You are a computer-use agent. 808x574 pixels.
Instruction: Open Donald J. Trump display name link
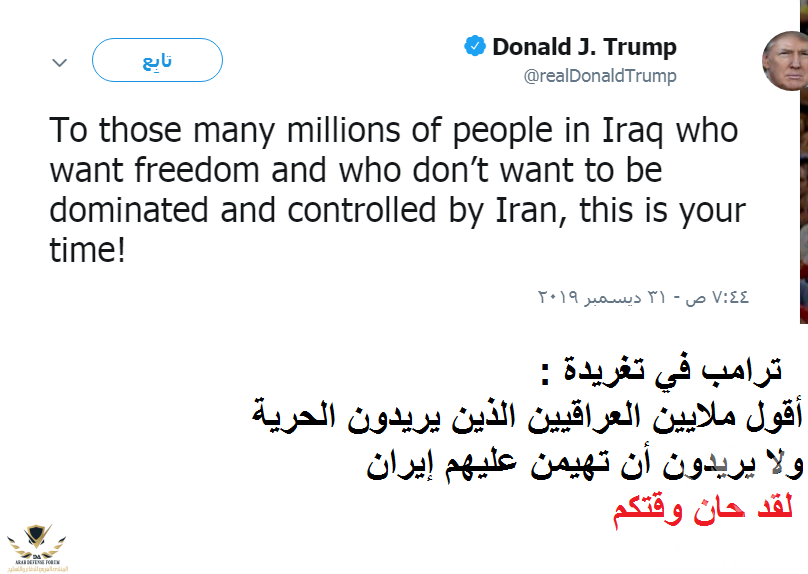pyautogui.click(x=584, y=47)
